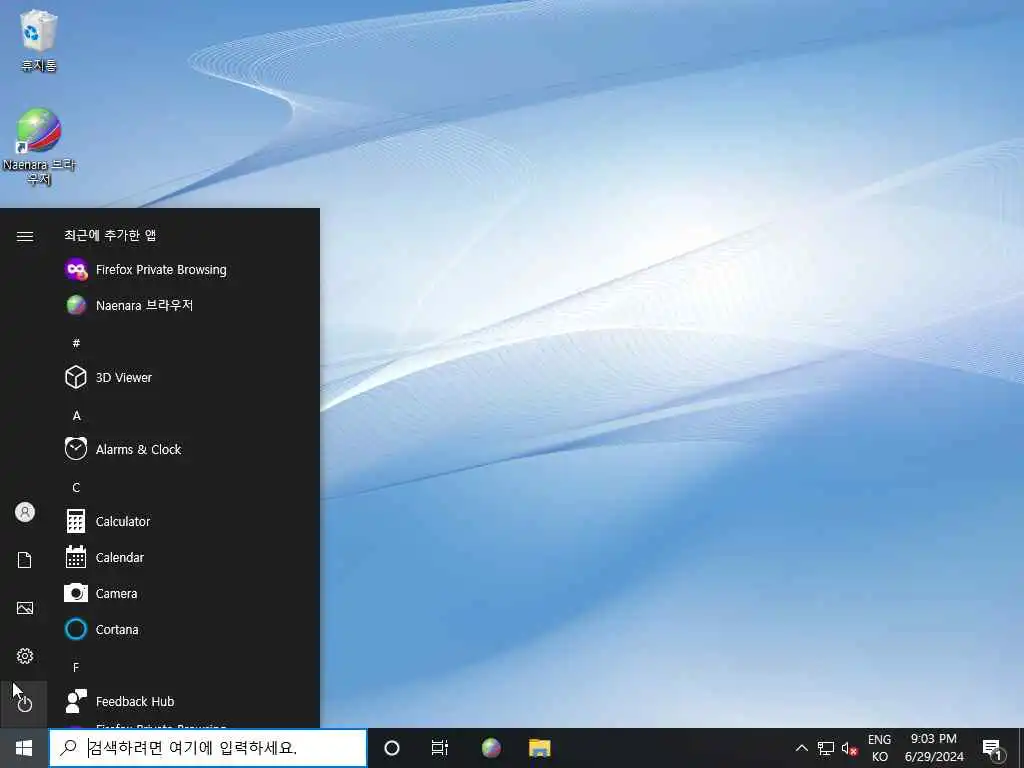Viewport: 1024px width, 768px height.
Task: Click the muted volume tray icon
Action: point(849,748)
